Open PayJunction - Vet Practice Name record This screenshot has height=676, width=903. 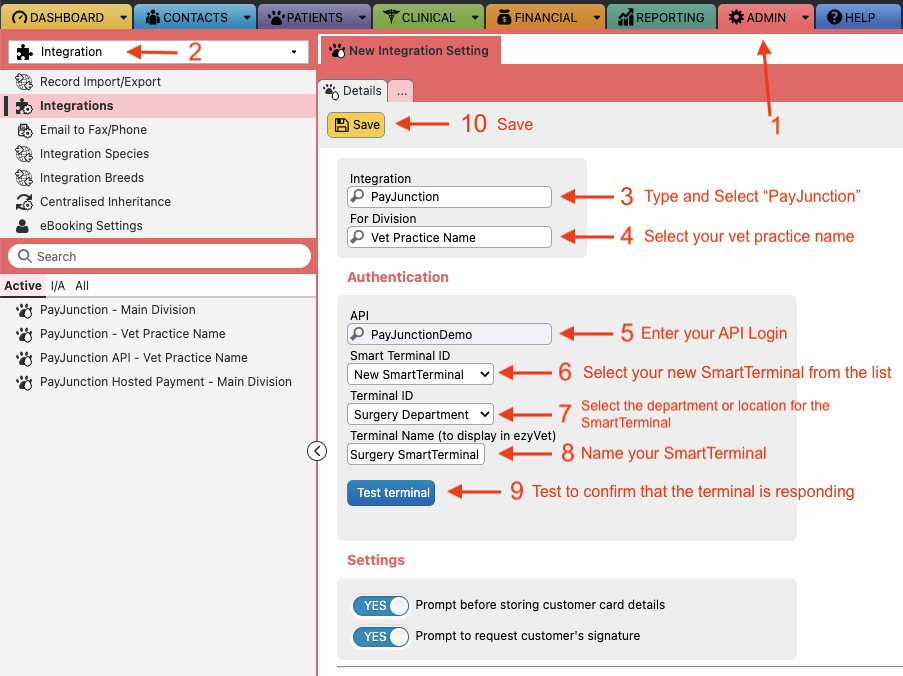pos(132,334)
